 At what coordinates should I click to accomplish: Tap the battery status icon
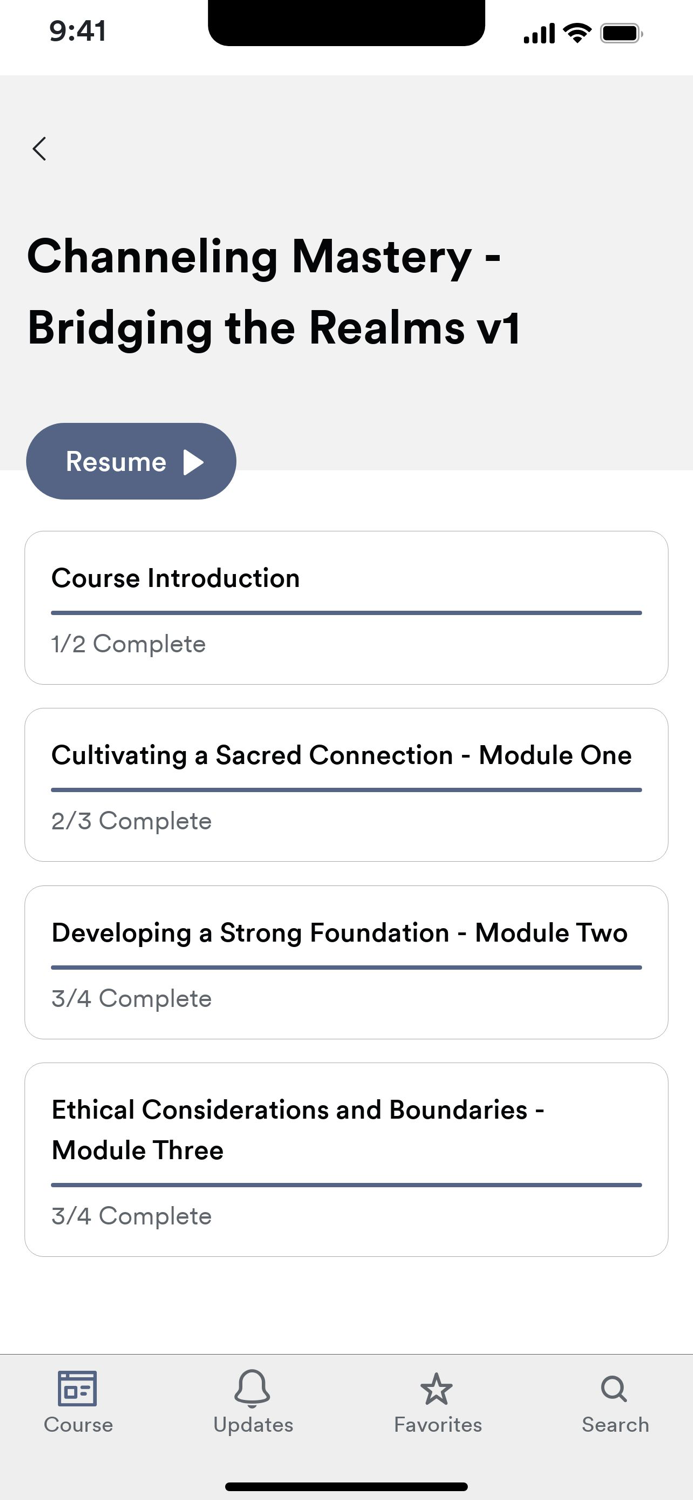(621, 33)
